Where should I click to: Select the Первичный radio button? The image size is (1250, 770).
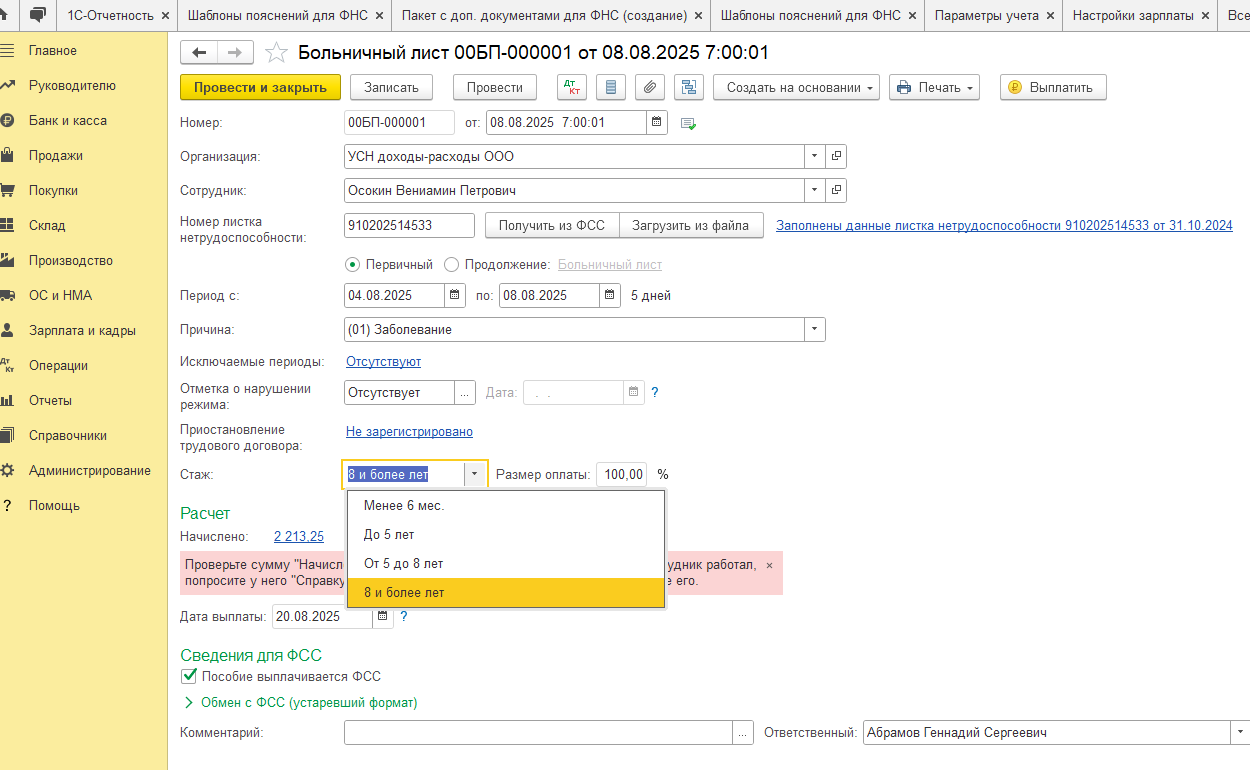coord(352,265)
